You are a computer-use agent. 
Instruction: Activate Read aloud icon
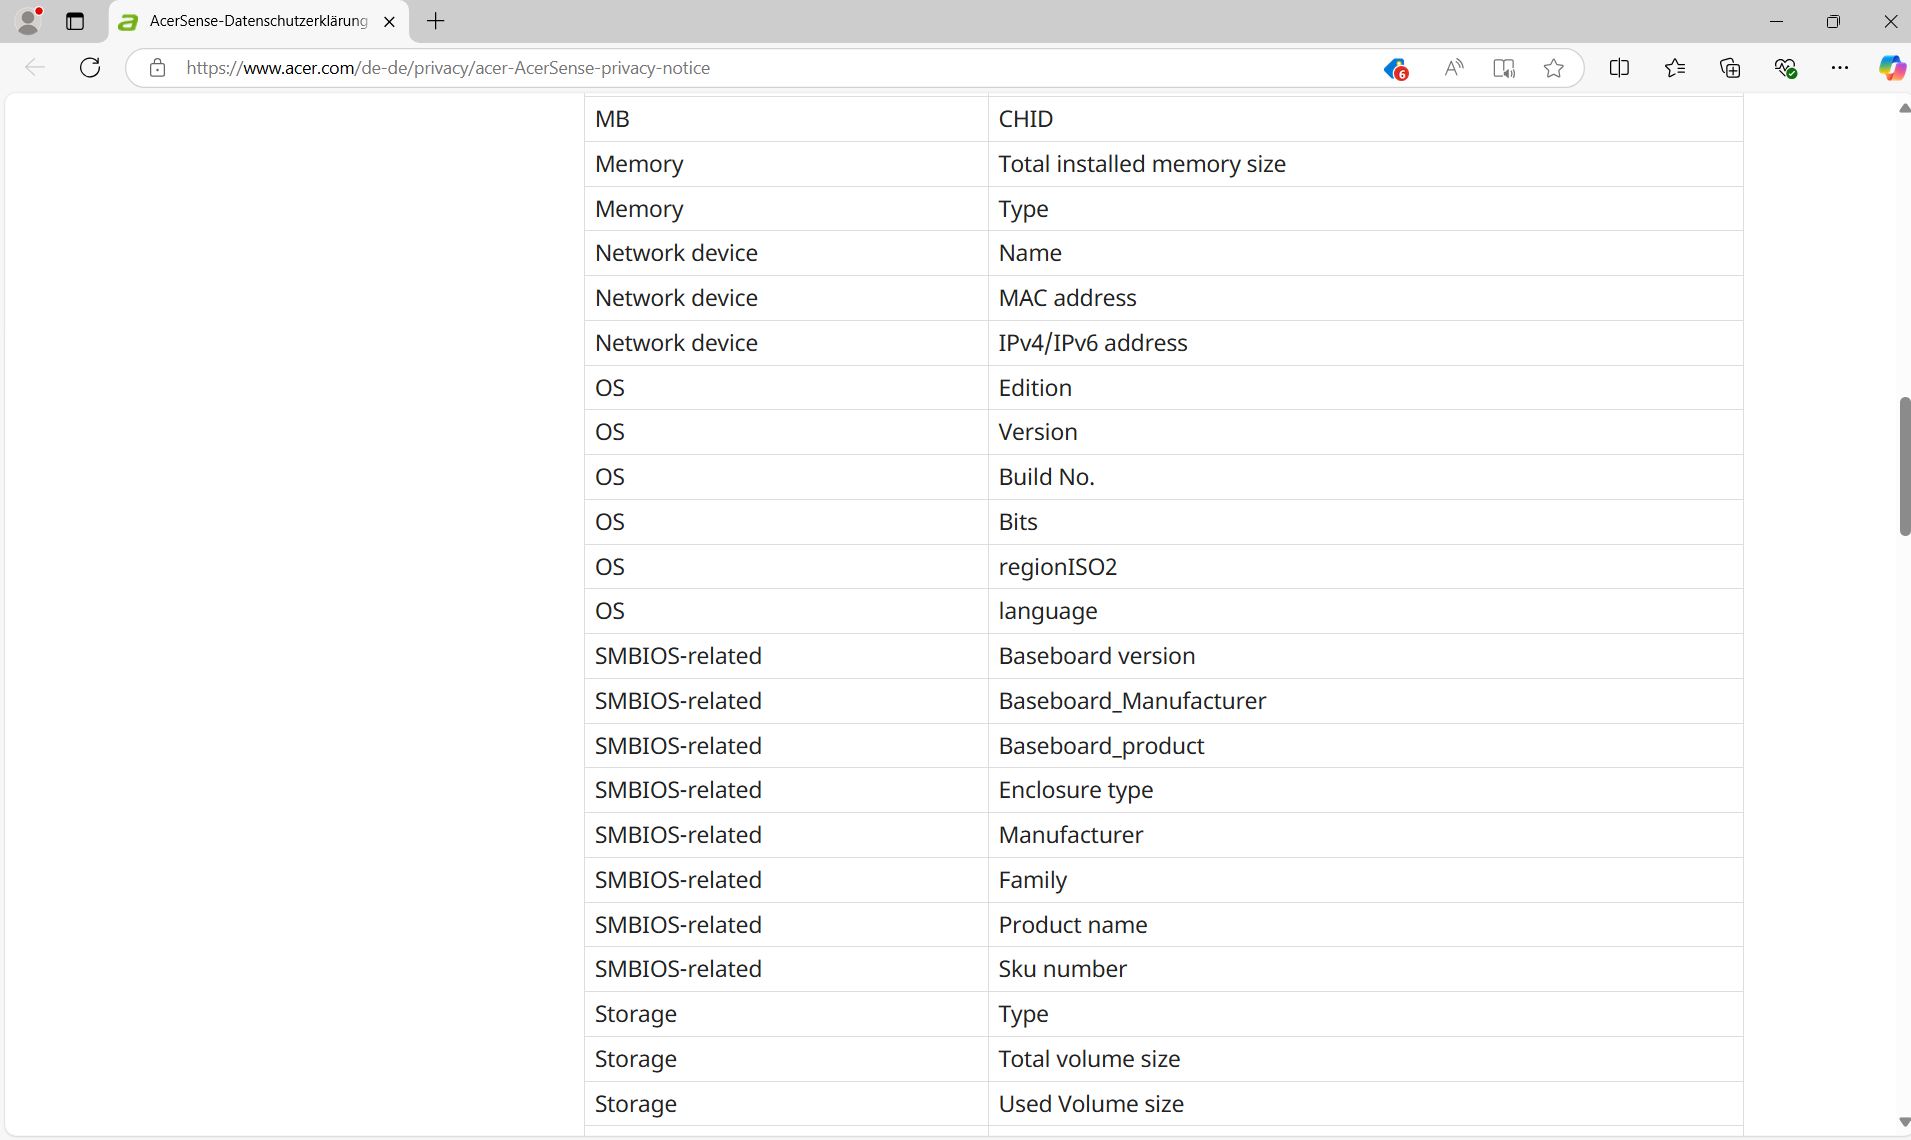(1453, 68)
